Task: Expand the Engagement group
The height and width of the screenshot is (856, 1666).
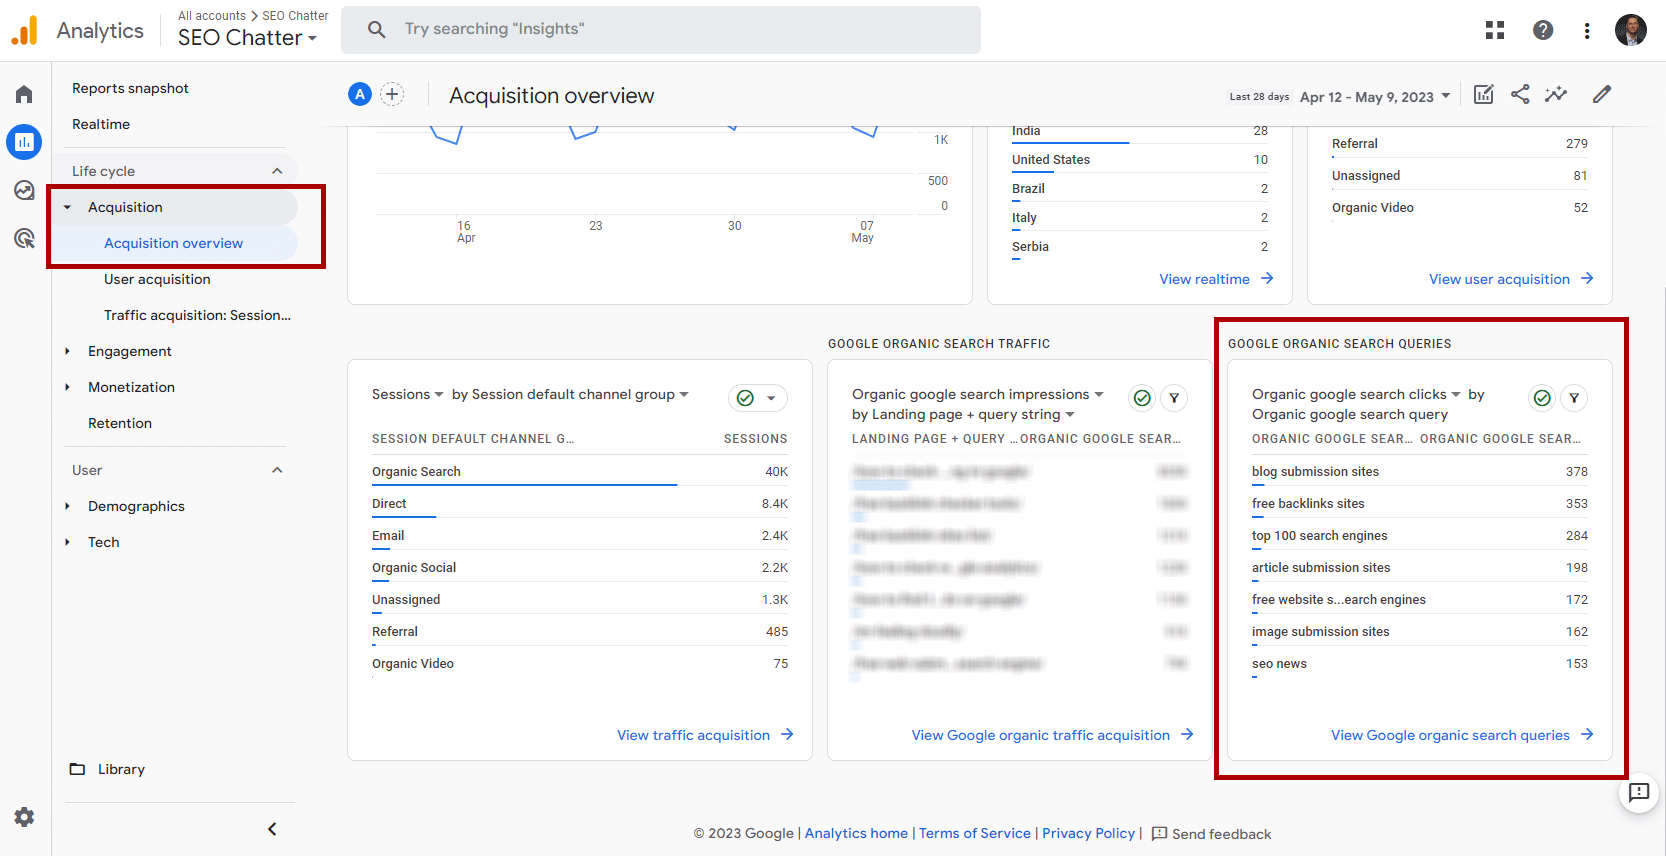Action: (x=67, y=351)
